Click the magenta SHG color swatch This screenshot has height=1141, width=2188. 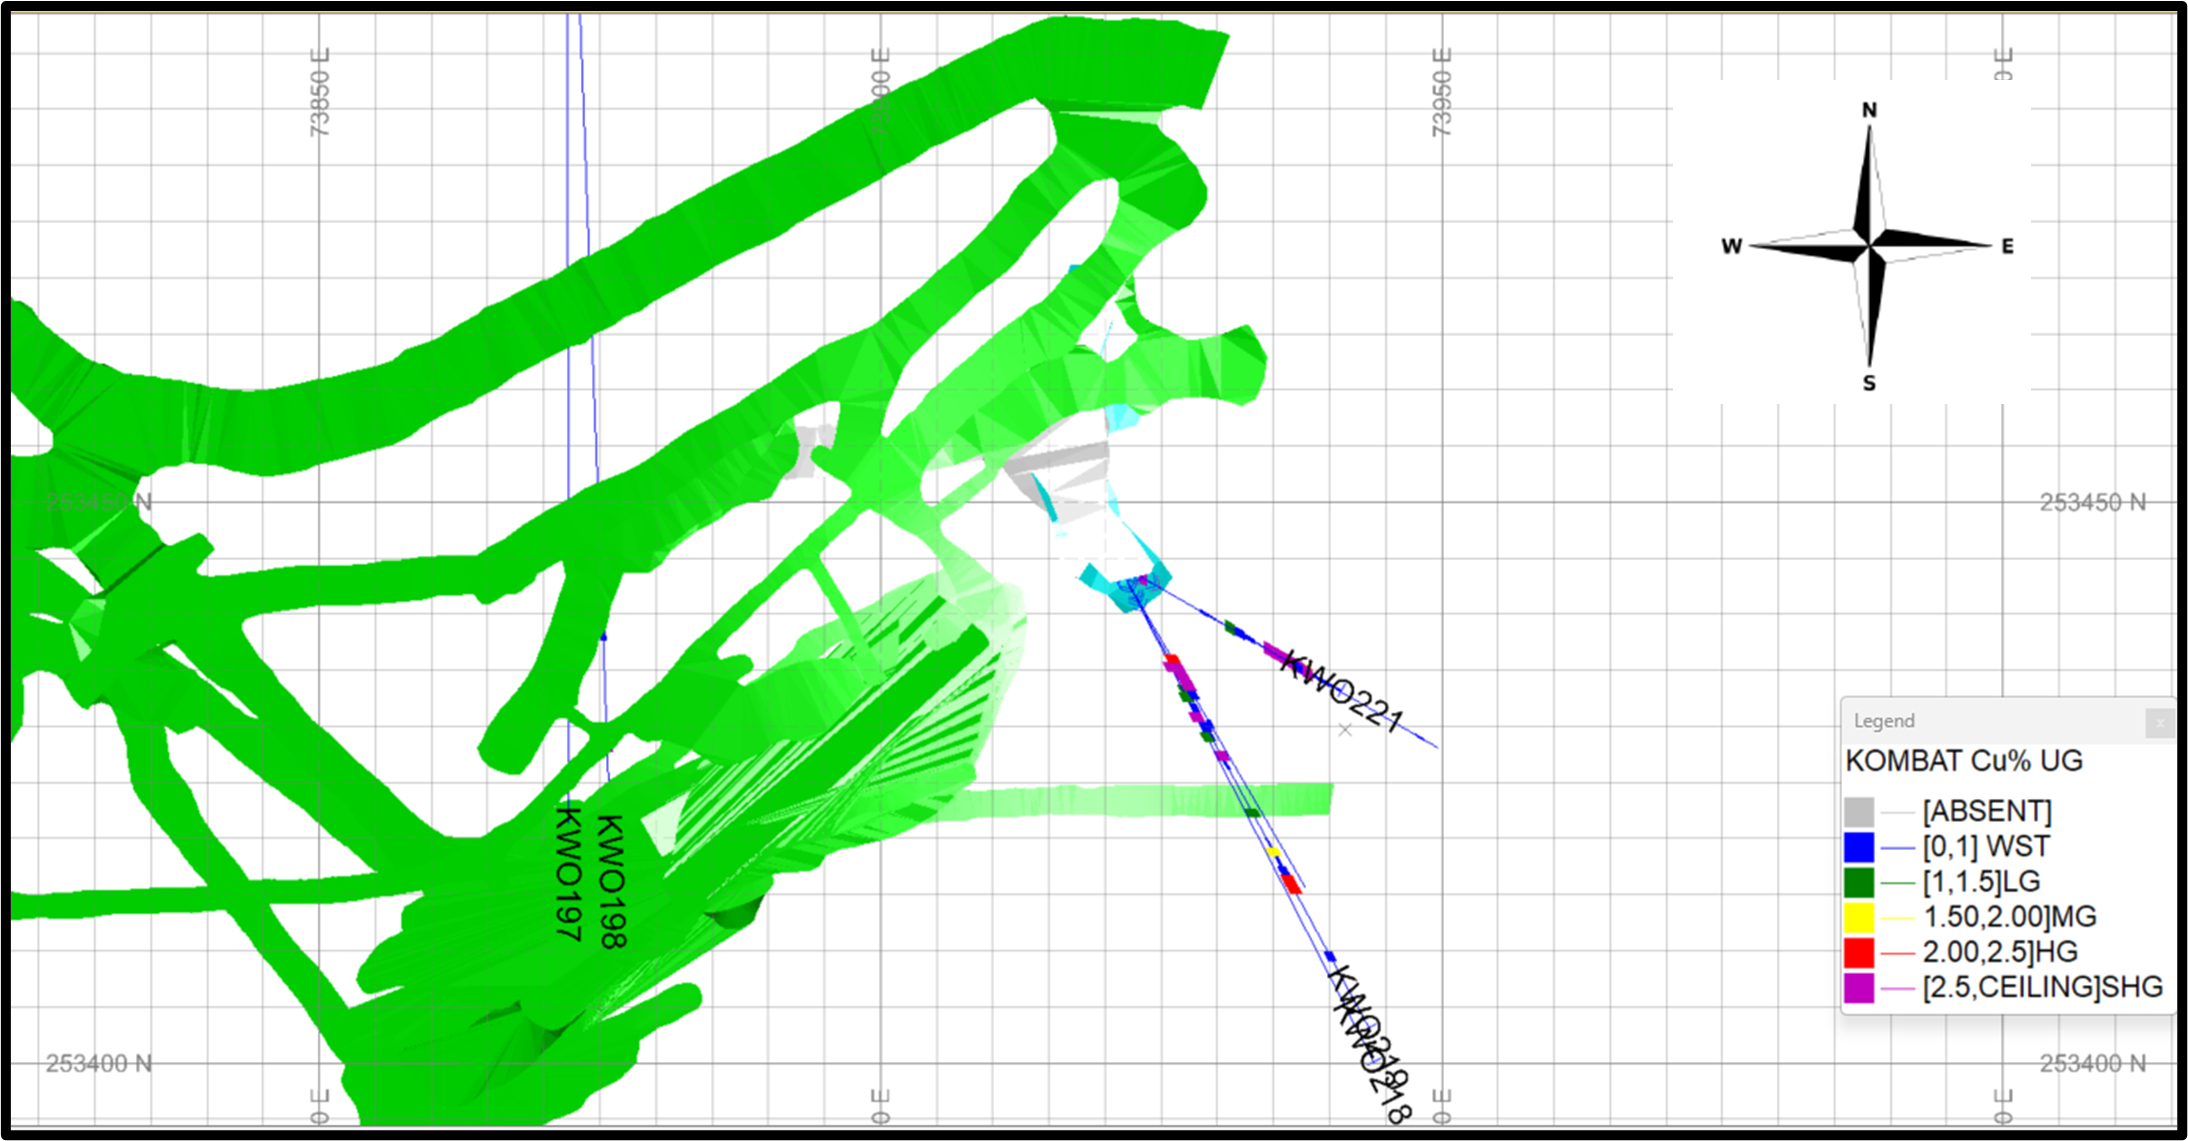pyautogui.click(x=1858, y=988)
